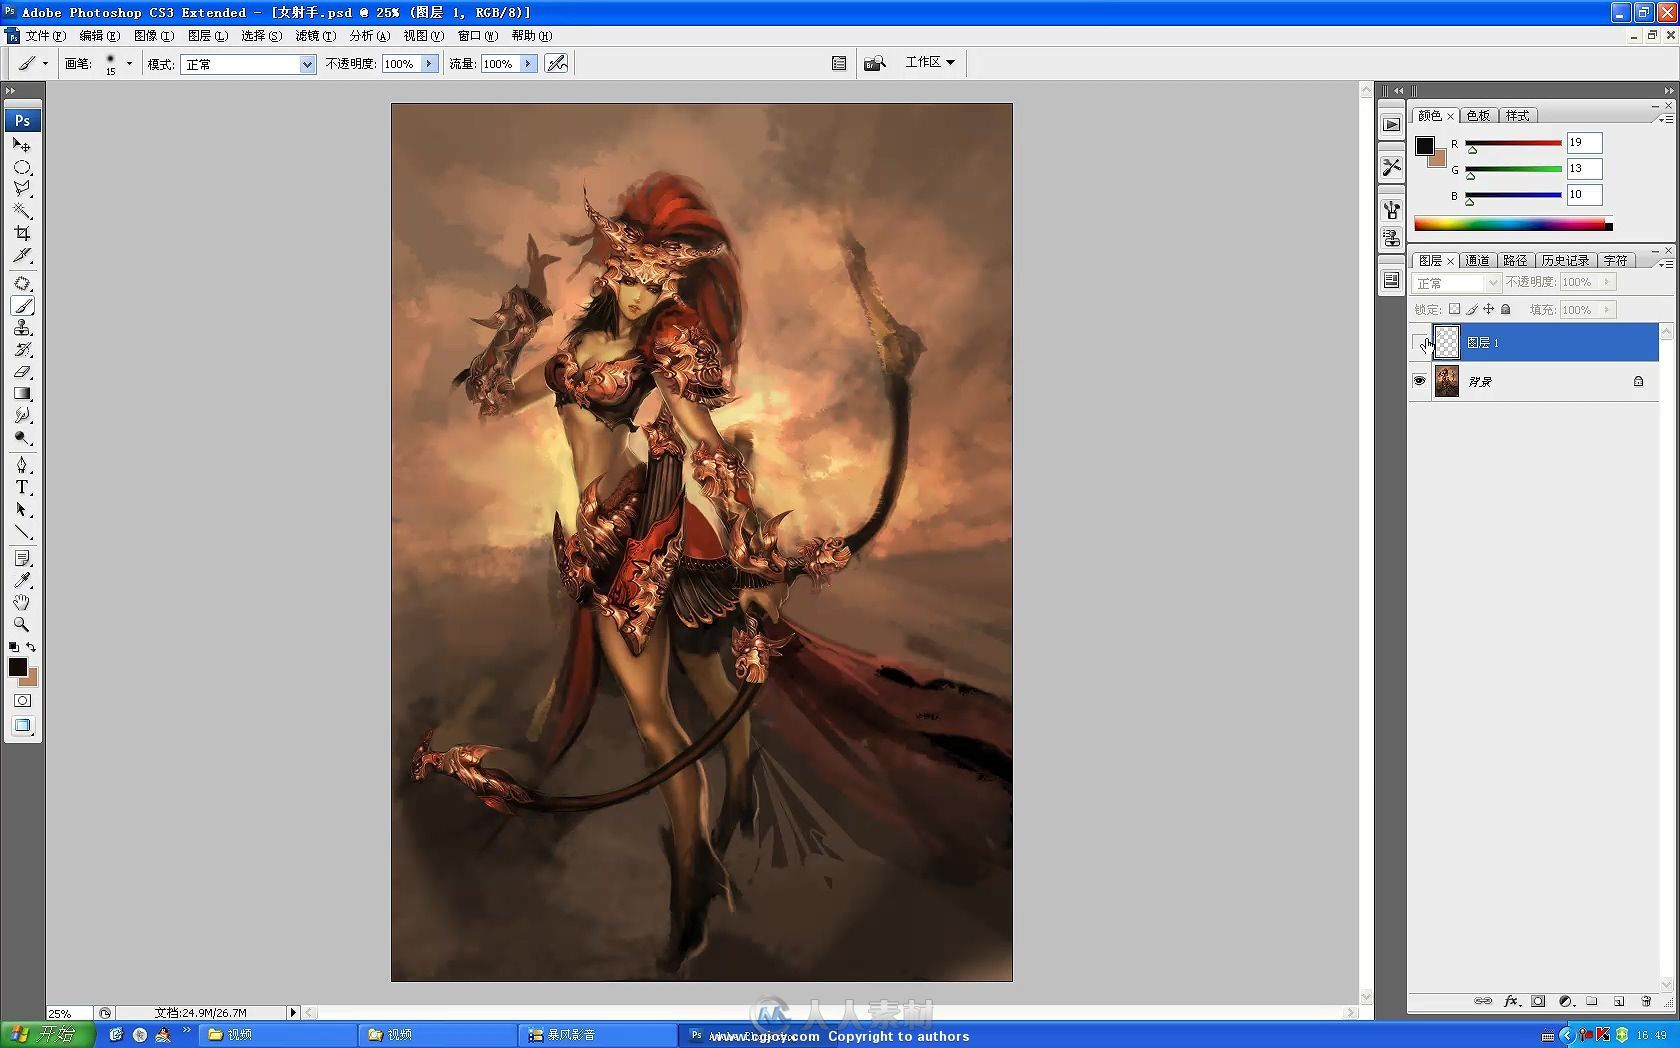Toggle lock image pixels
The width and height of the screenshot is (1680, 1048).
1472,309
